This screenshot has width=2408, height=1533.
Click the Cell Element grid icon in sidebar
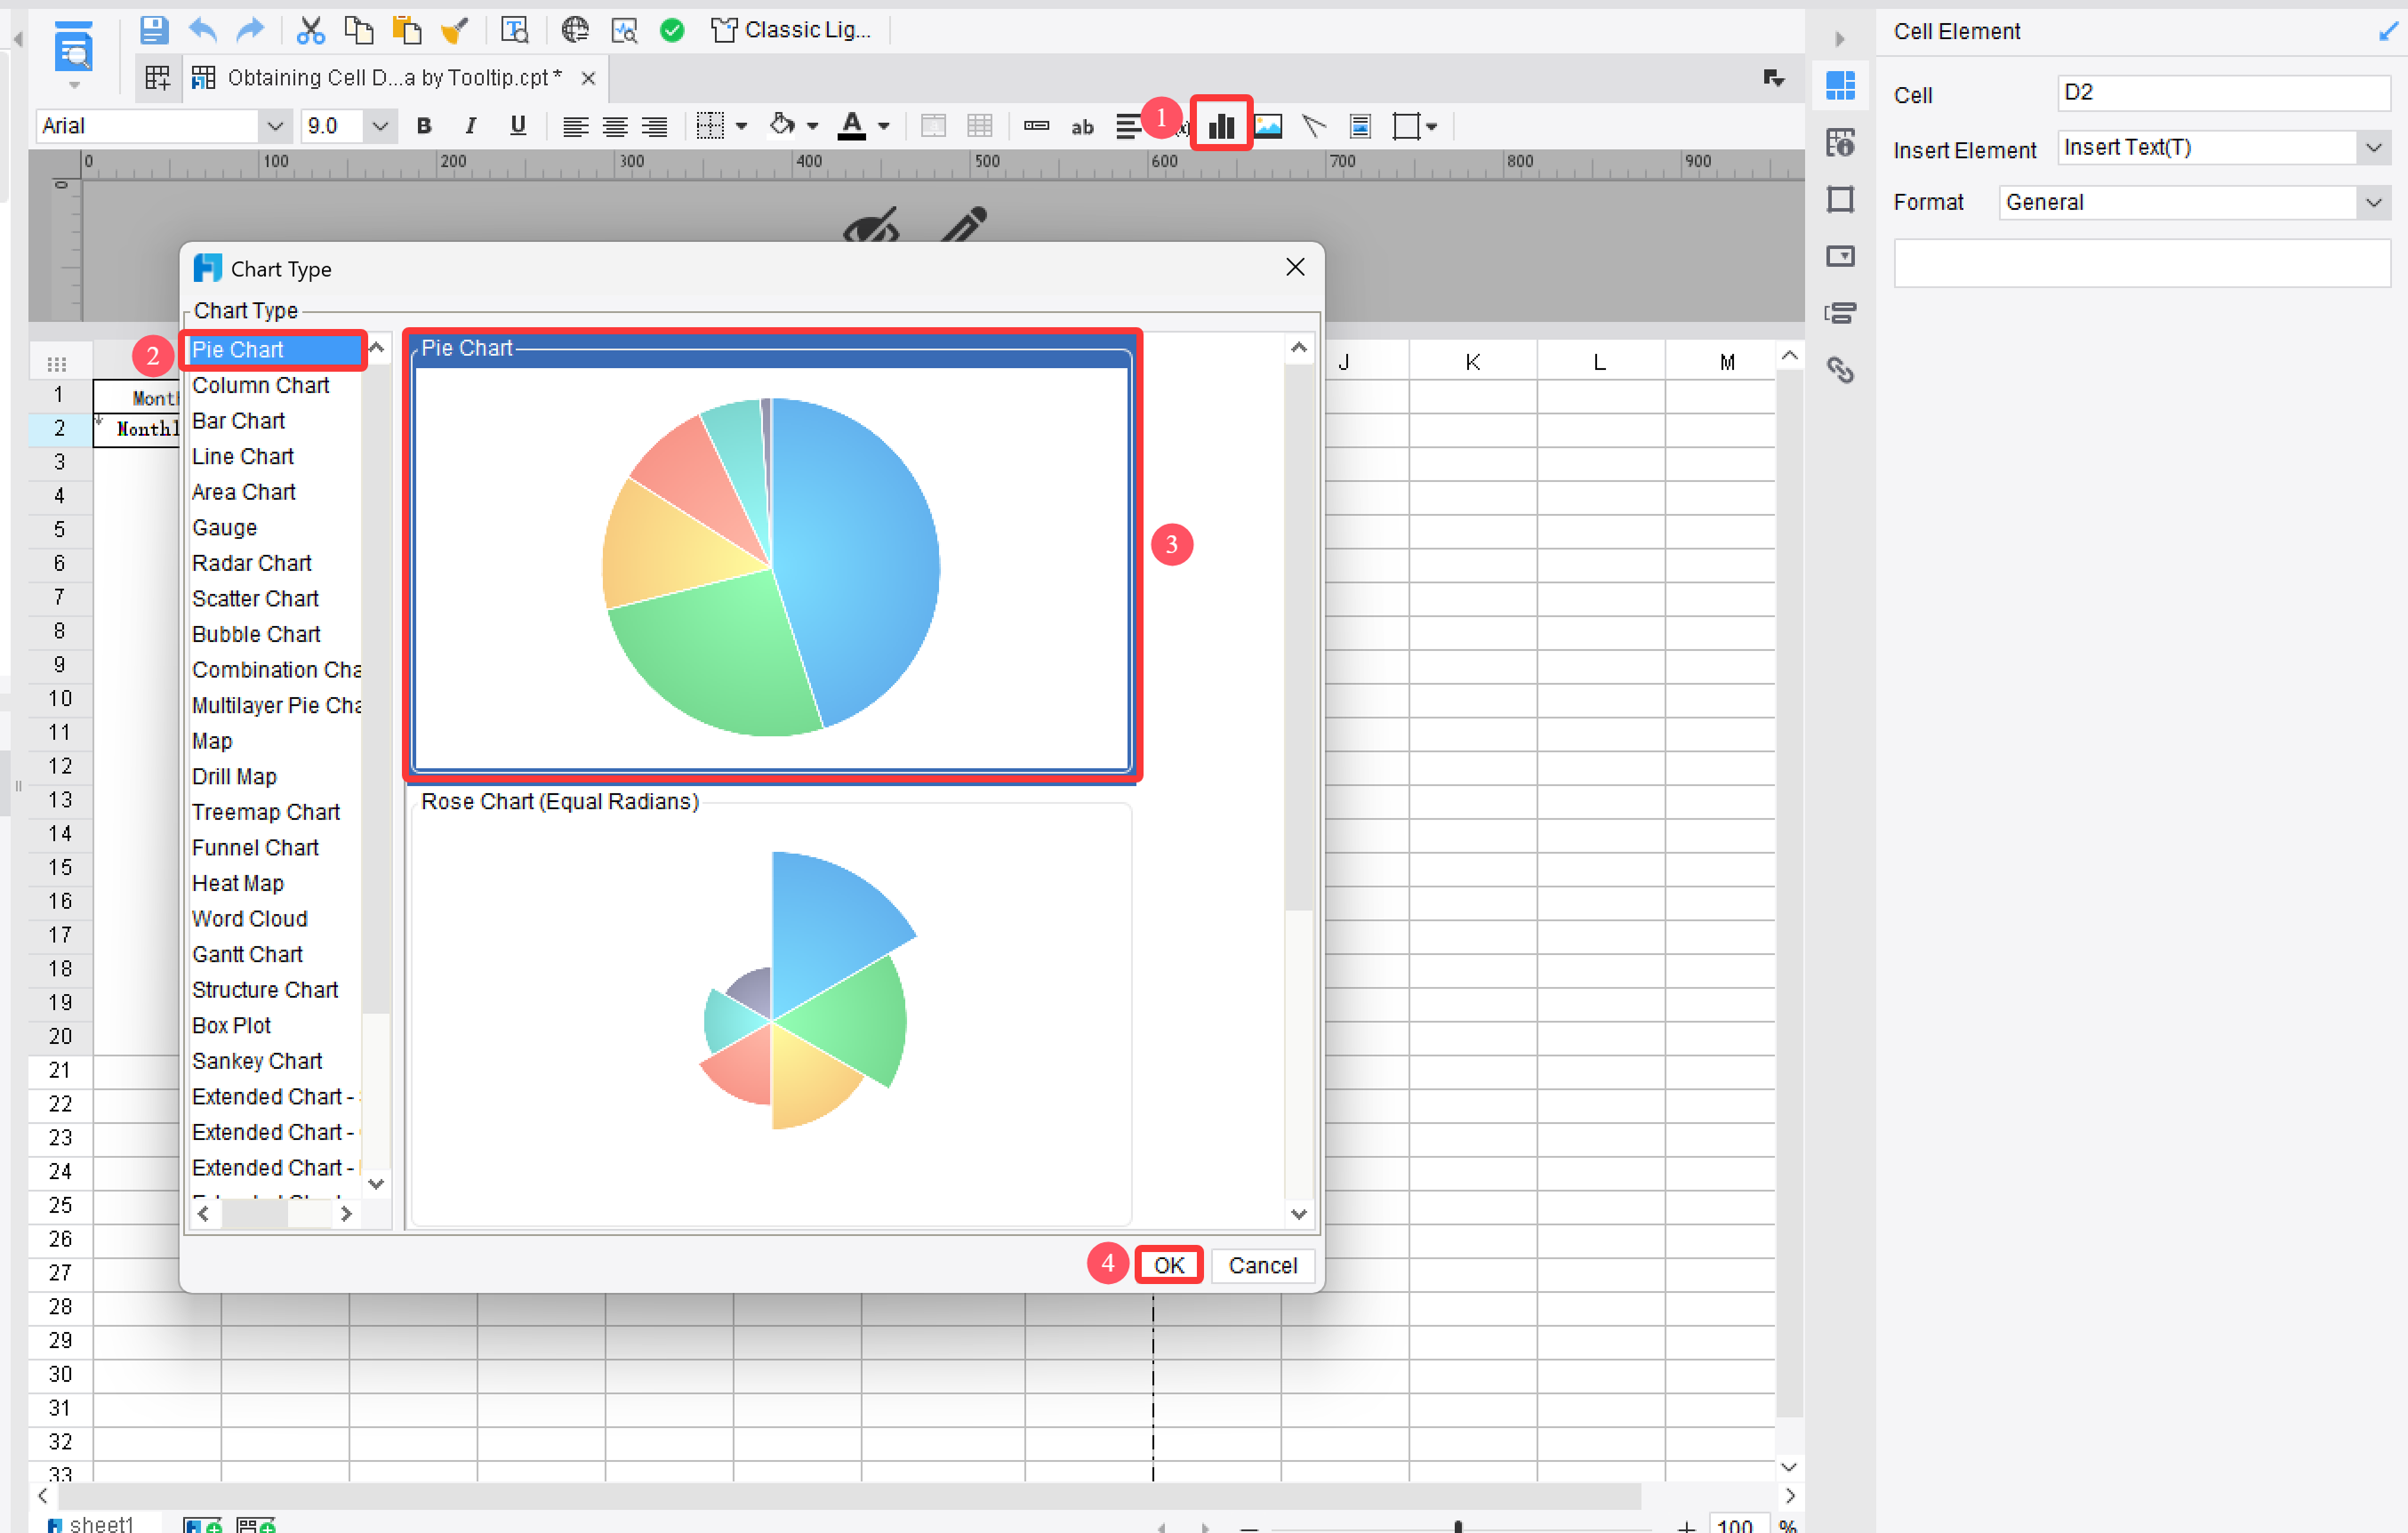tap(1840, 86)
